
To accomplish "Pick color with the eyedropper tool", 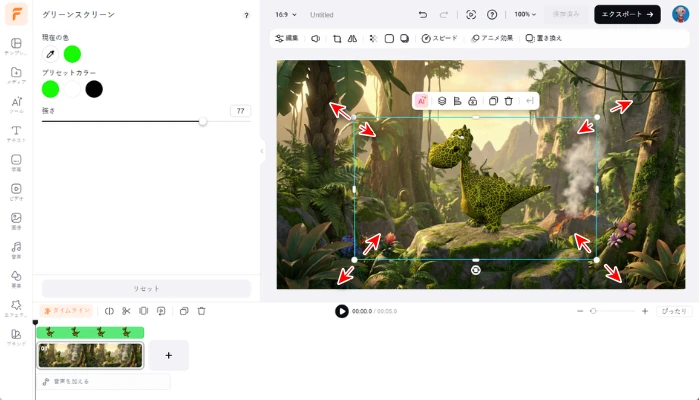I will [x=50, y=54].
